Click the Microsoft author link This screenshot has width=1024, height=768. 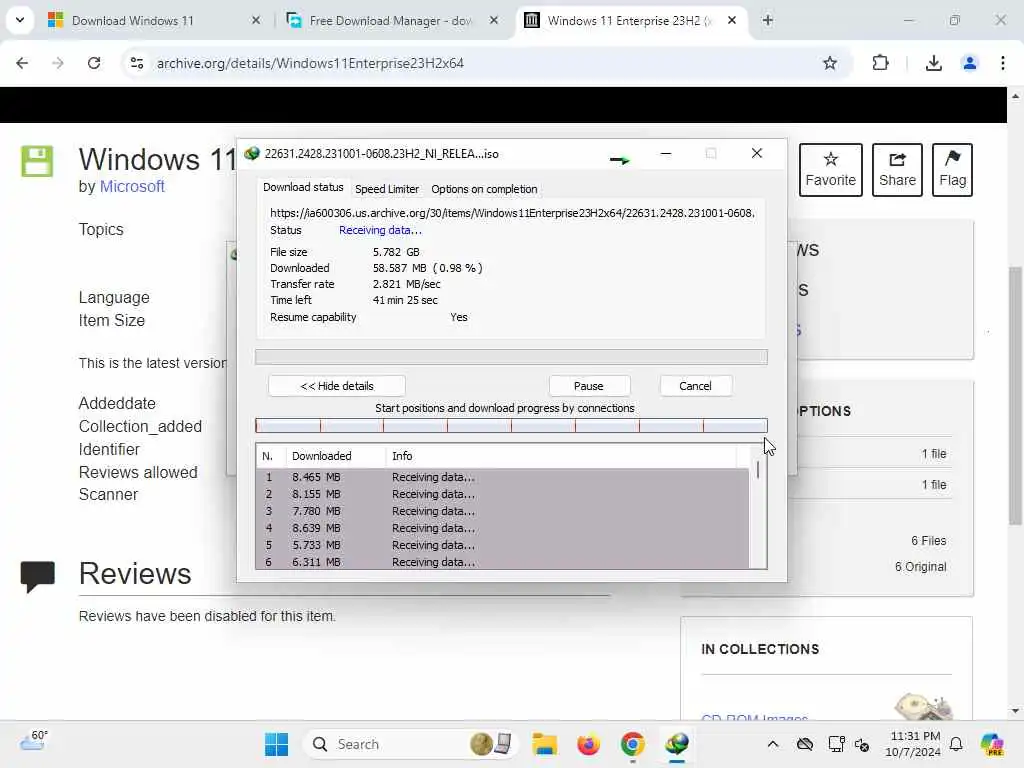[132, 186]
